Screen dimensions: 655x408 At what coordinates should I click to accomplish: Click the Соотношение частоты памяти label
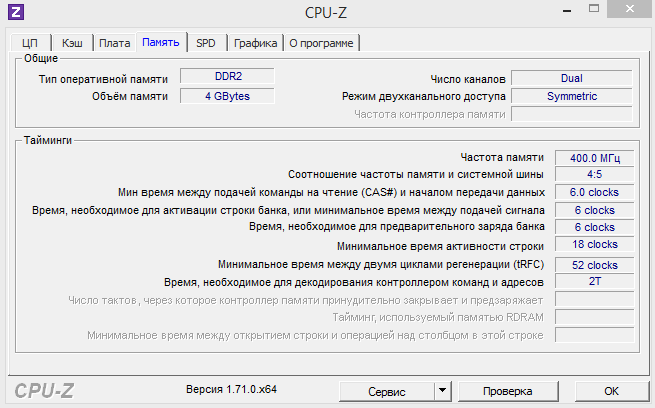pos(416,175)
